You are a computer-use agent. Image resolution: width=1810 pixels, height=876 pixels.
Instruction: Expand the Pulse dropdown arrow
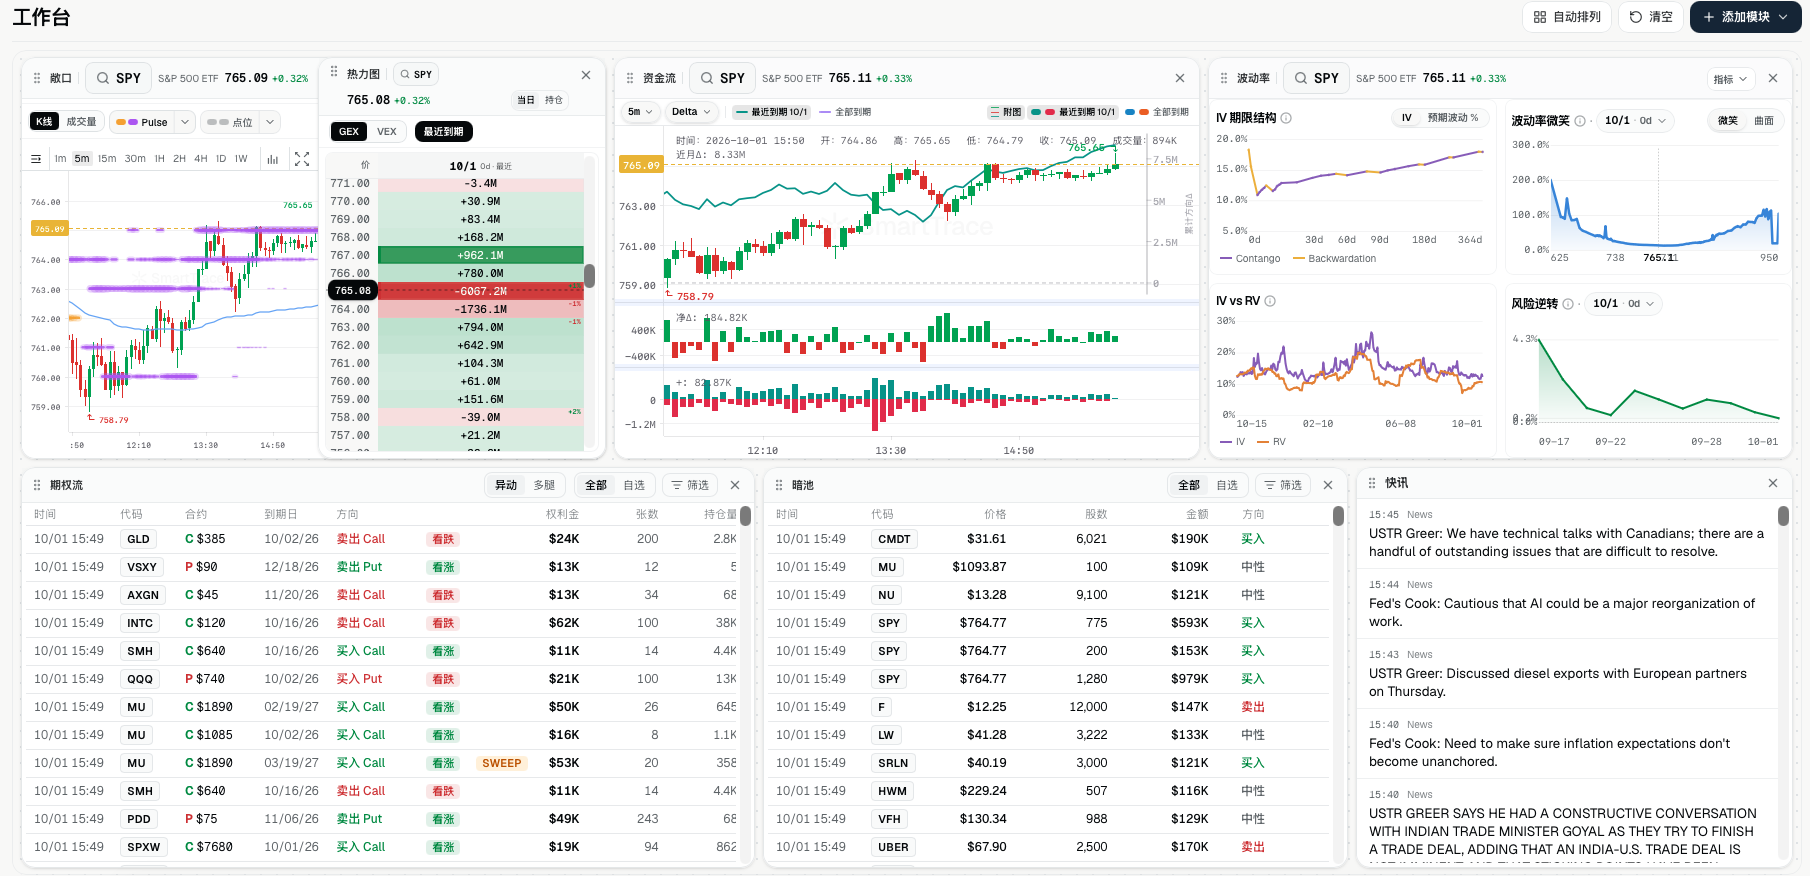[x=184, y=122]
